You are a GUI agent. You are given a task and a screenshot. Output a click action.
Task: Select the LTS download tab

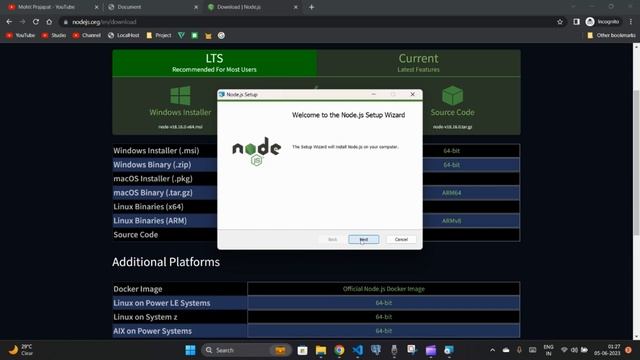pos(214,63)
